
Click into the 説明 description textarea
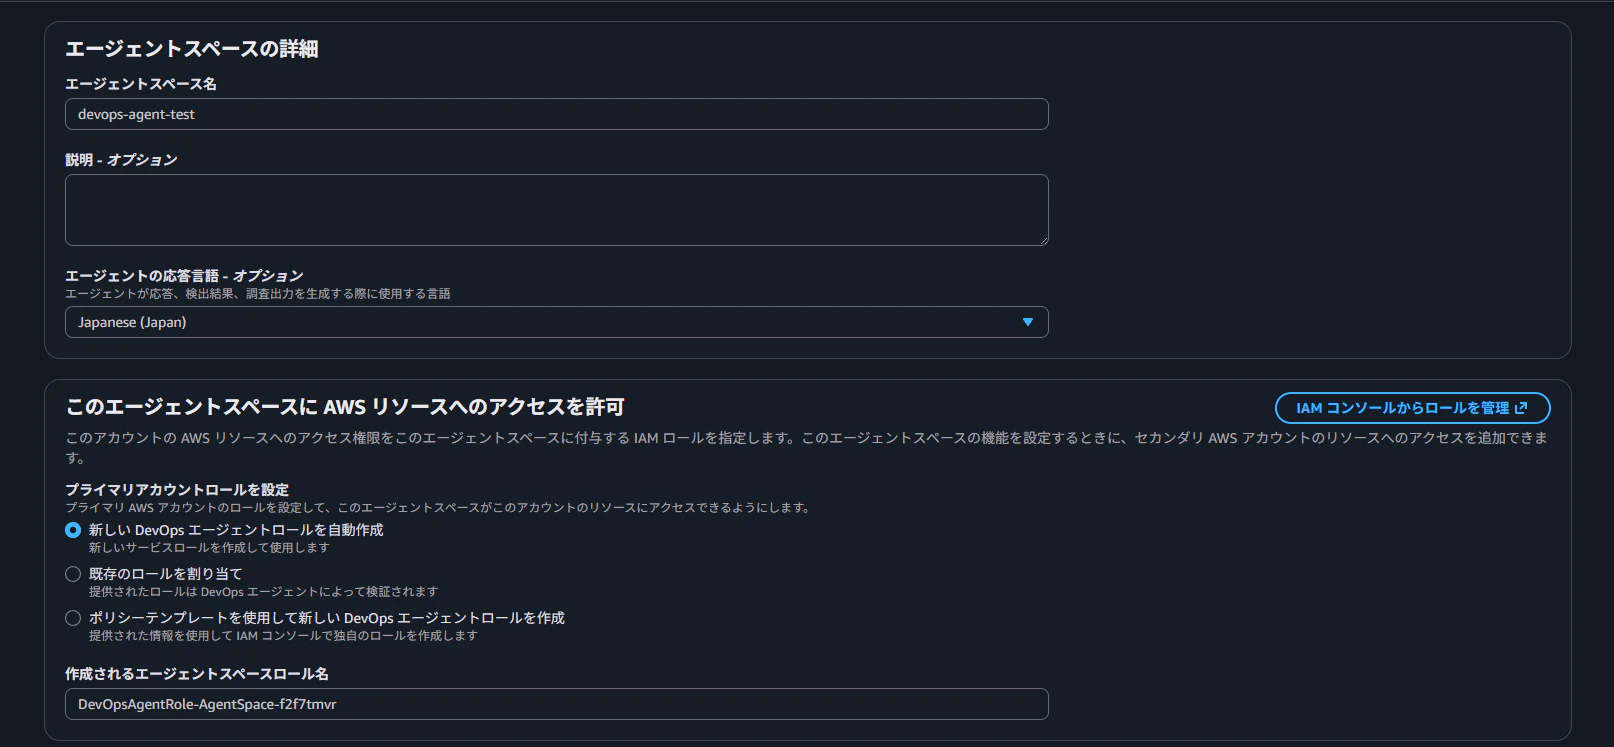[x=556, y=210]
